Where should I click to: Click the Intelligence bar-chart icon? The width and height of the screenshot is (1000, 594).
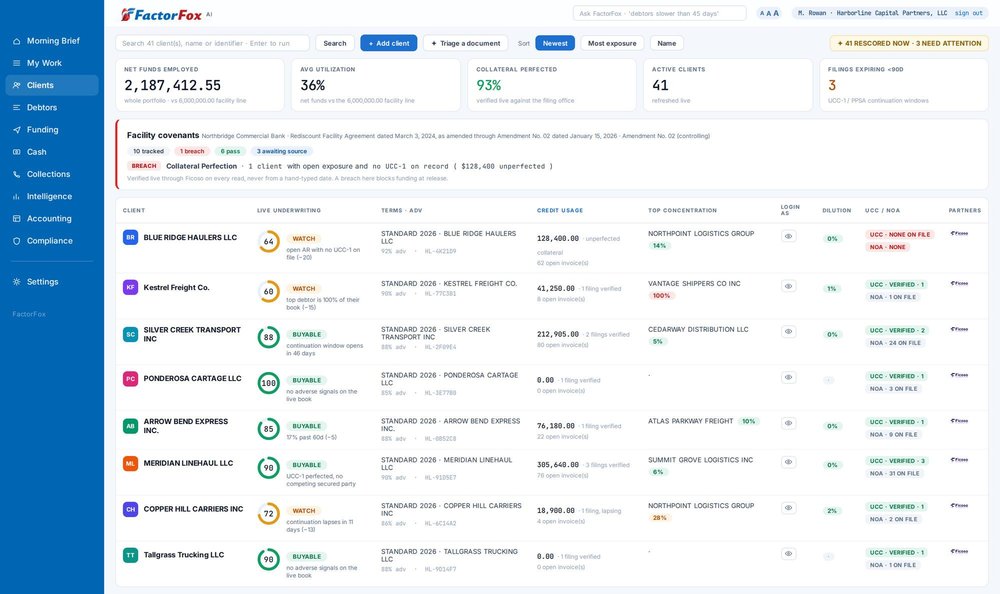click(x=17, y=197)
